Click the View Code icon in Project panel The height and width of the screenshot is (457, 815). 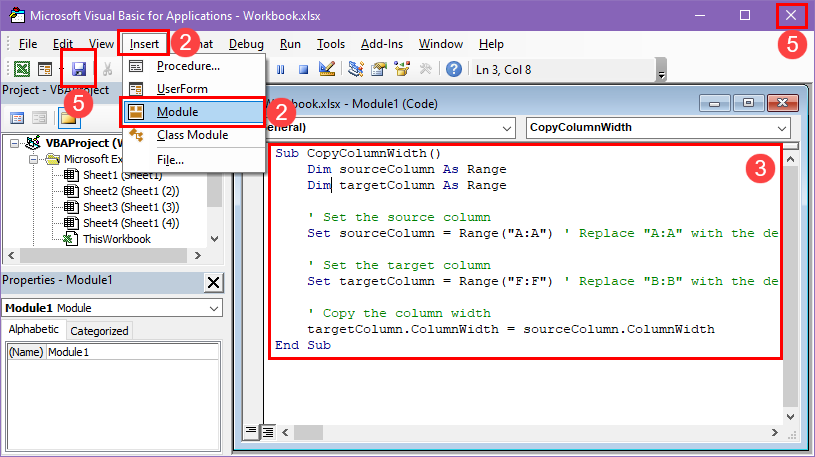pos(17,118)
